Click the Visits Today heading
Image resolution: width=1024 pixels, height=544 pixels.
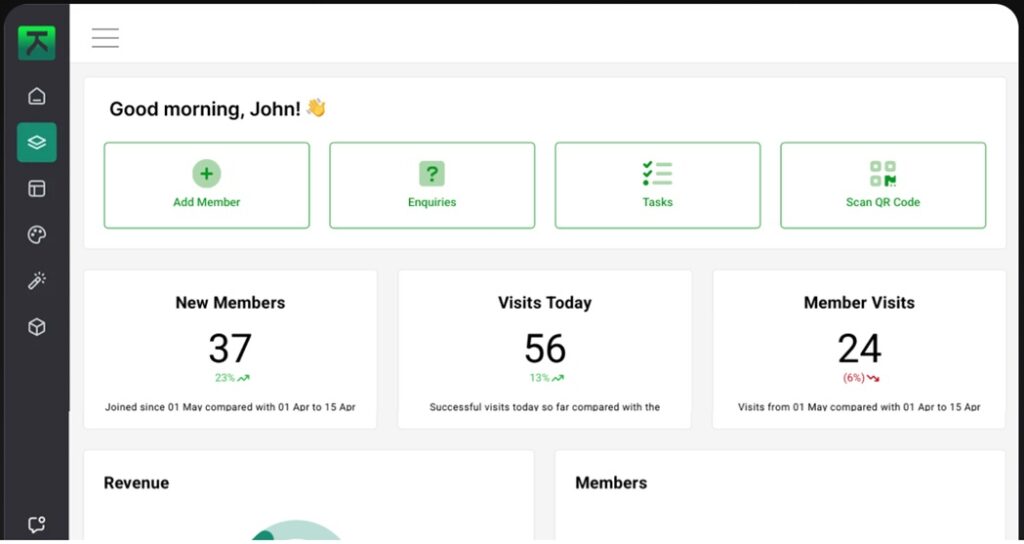point(545,303)
